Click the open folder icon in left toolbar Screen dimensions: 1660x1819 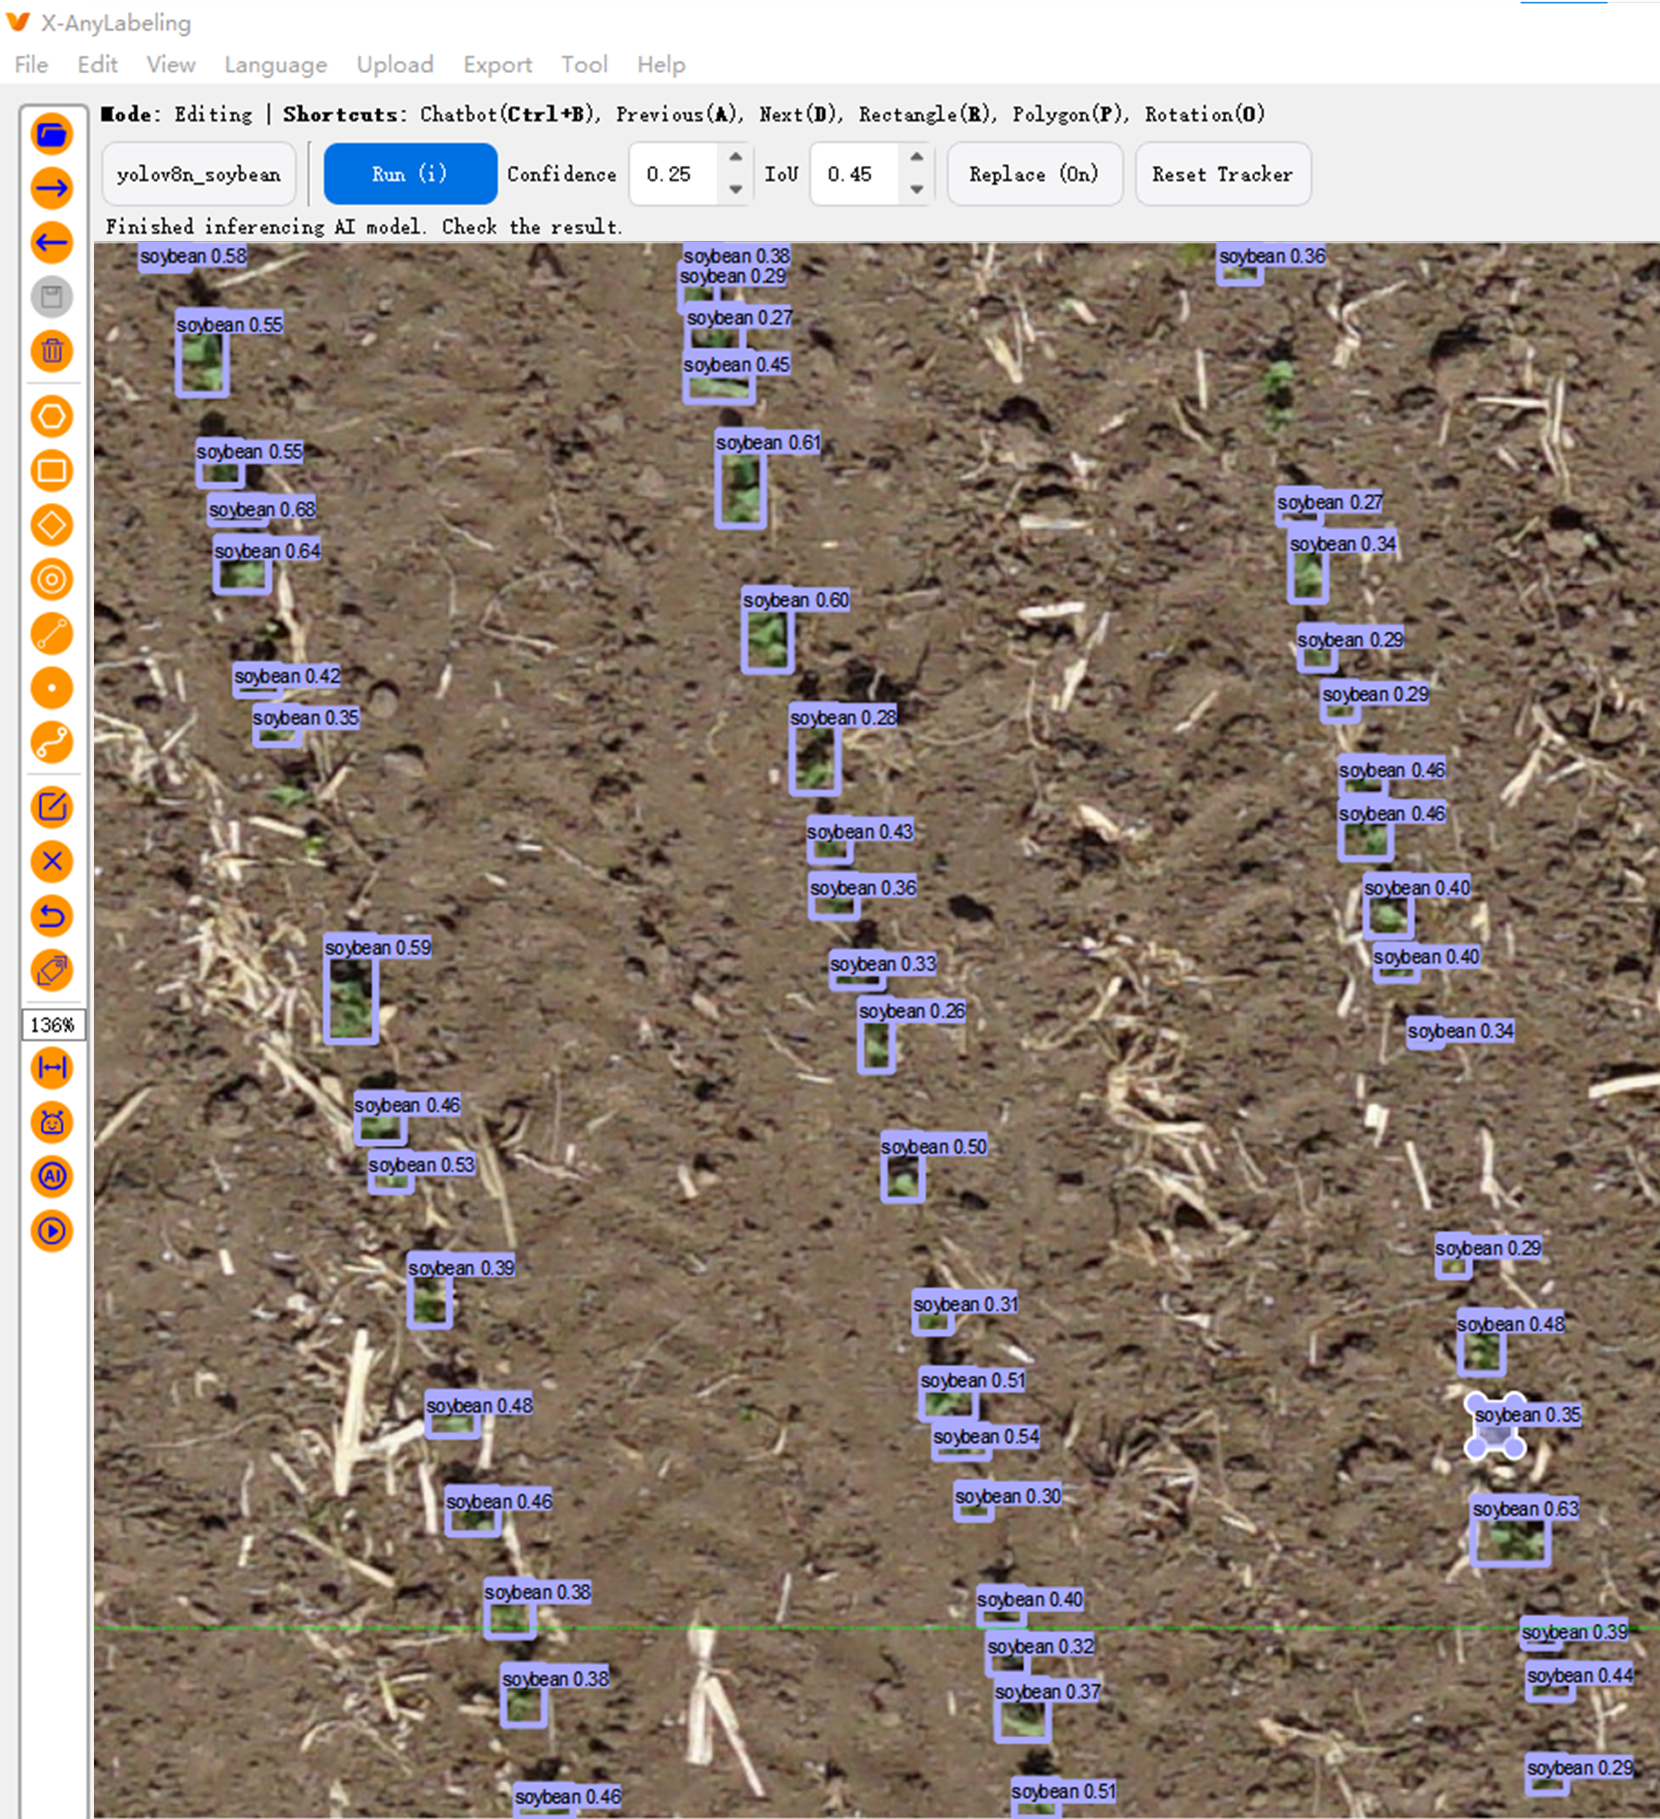pos(52,134)
